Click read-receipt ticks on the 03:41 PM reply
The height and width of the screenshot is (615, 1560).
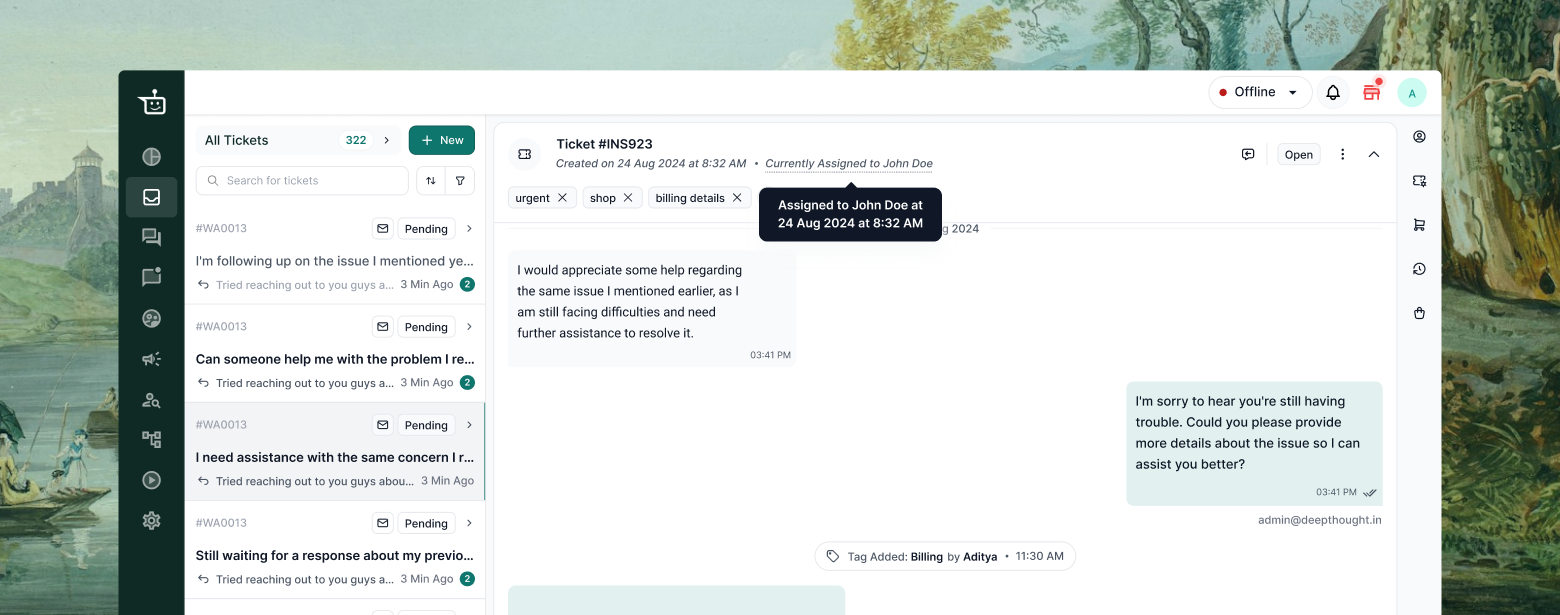click(1370, 492)
